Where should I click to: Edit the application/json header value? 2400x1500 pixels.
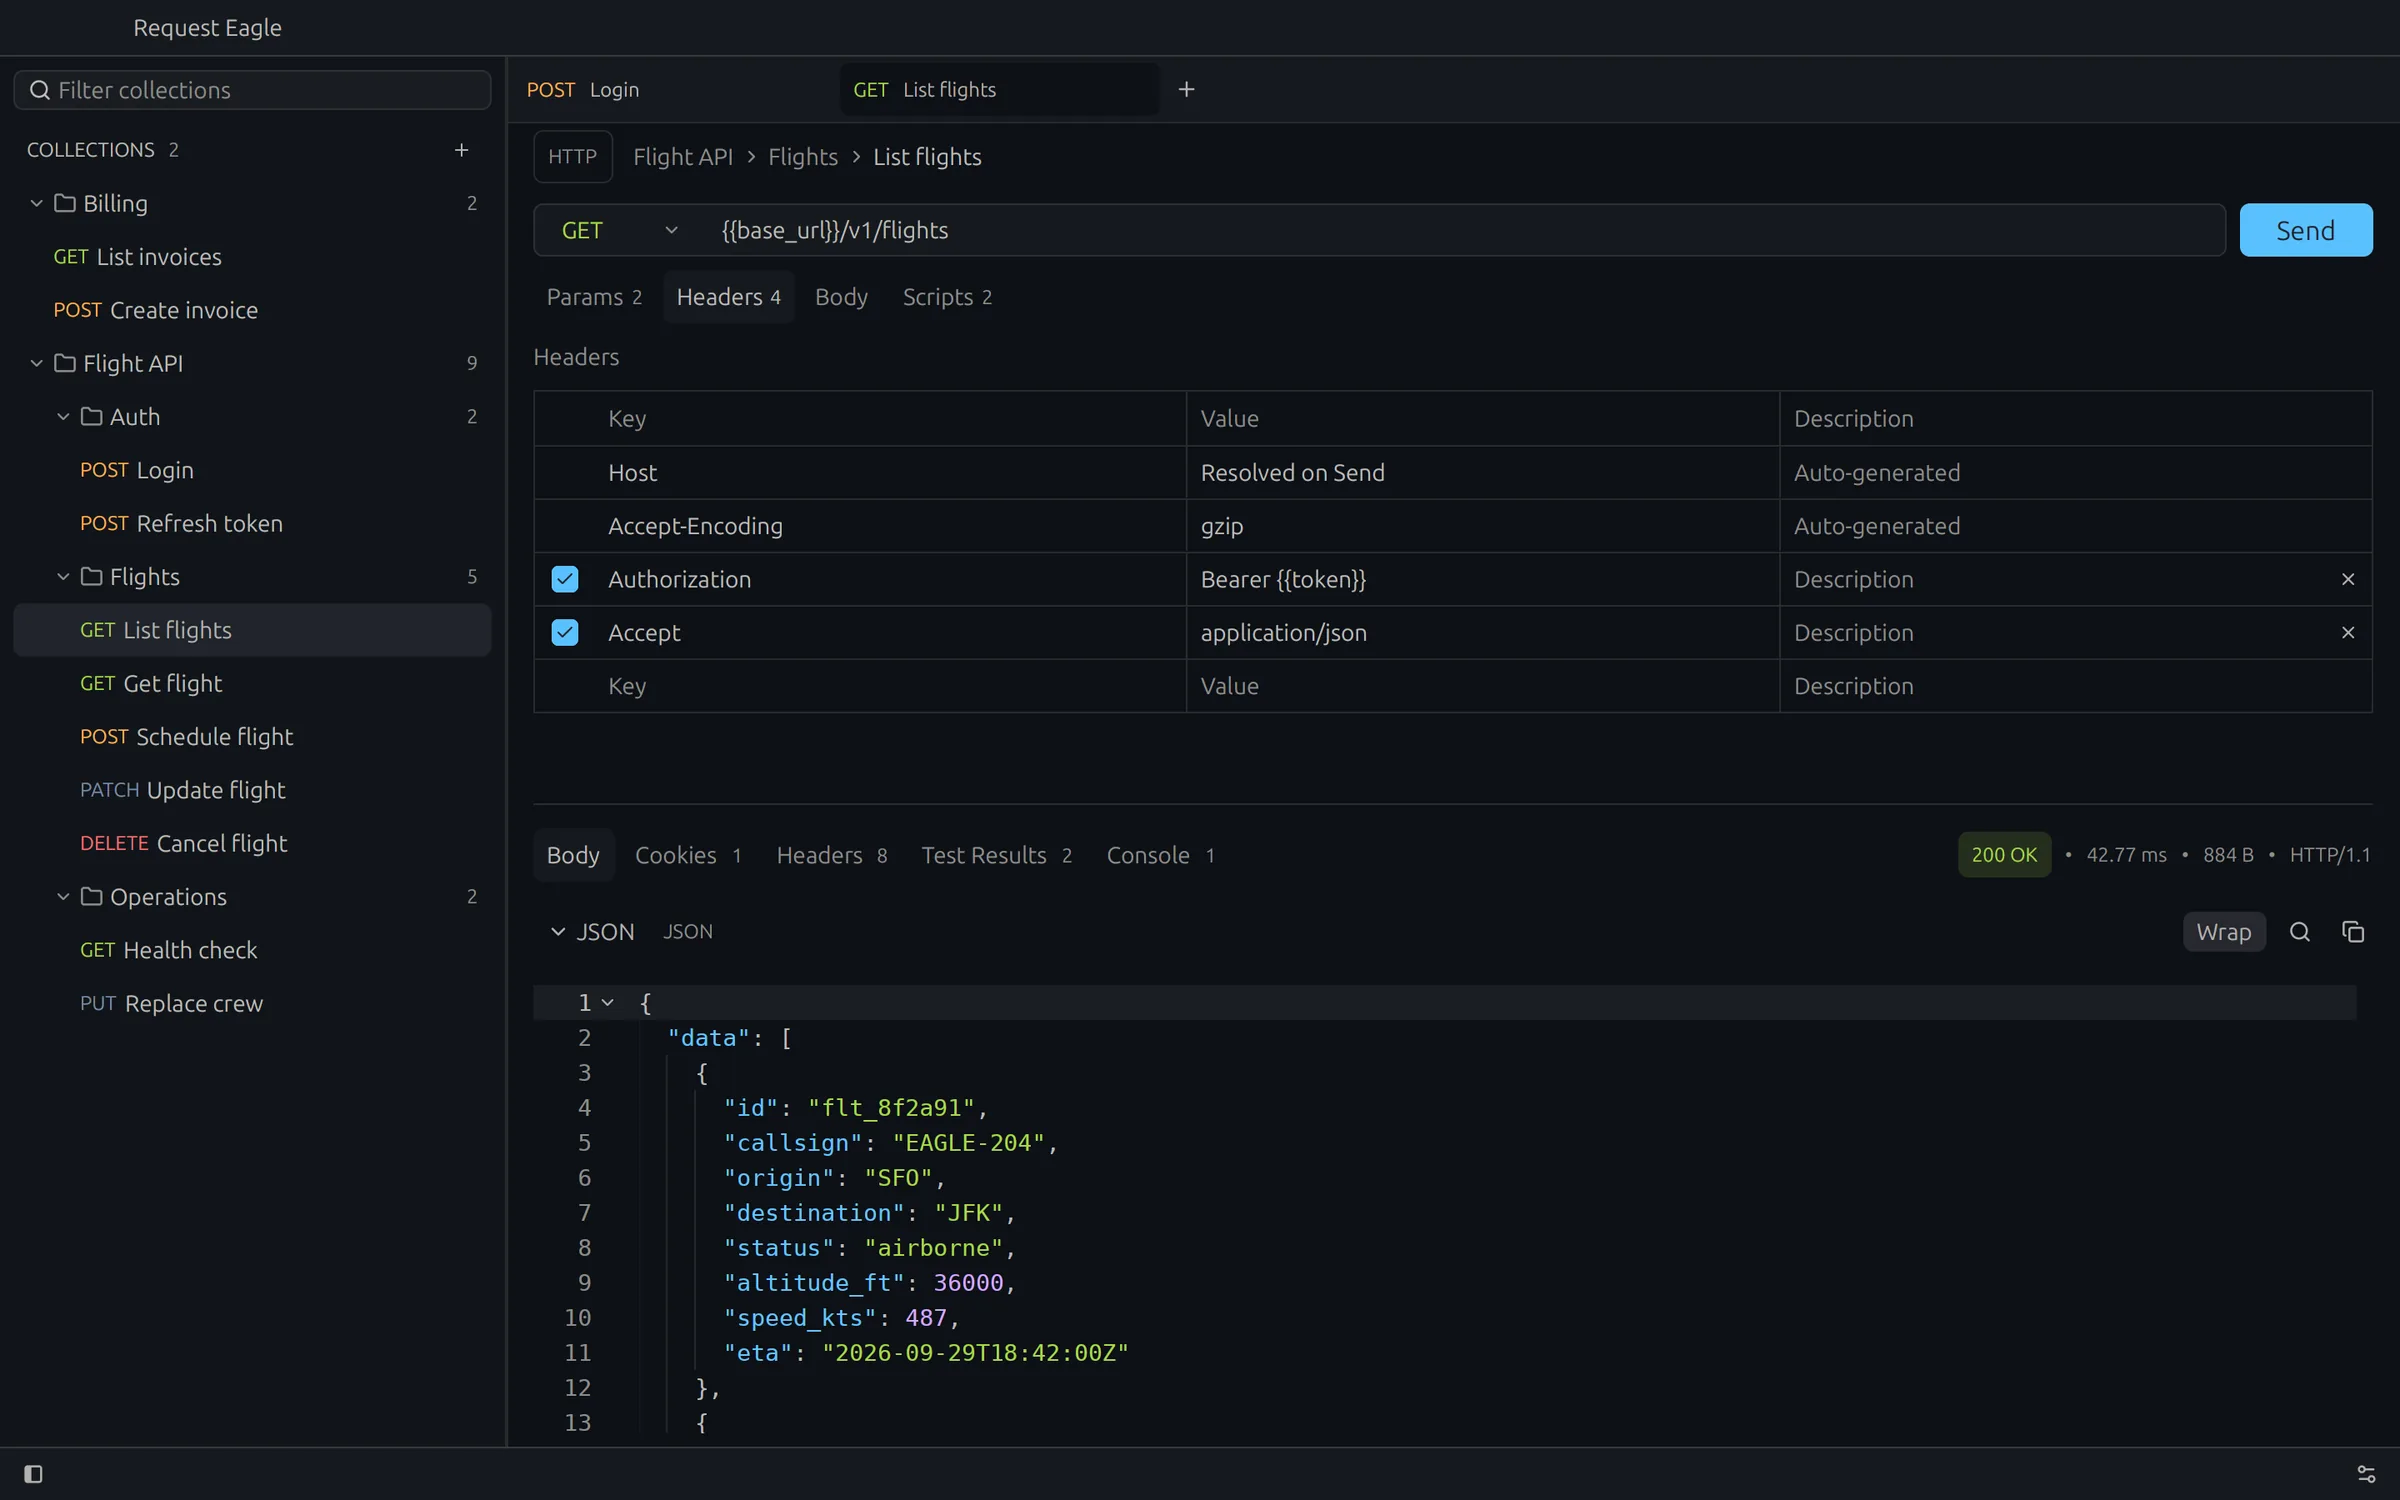point(1482,633)
